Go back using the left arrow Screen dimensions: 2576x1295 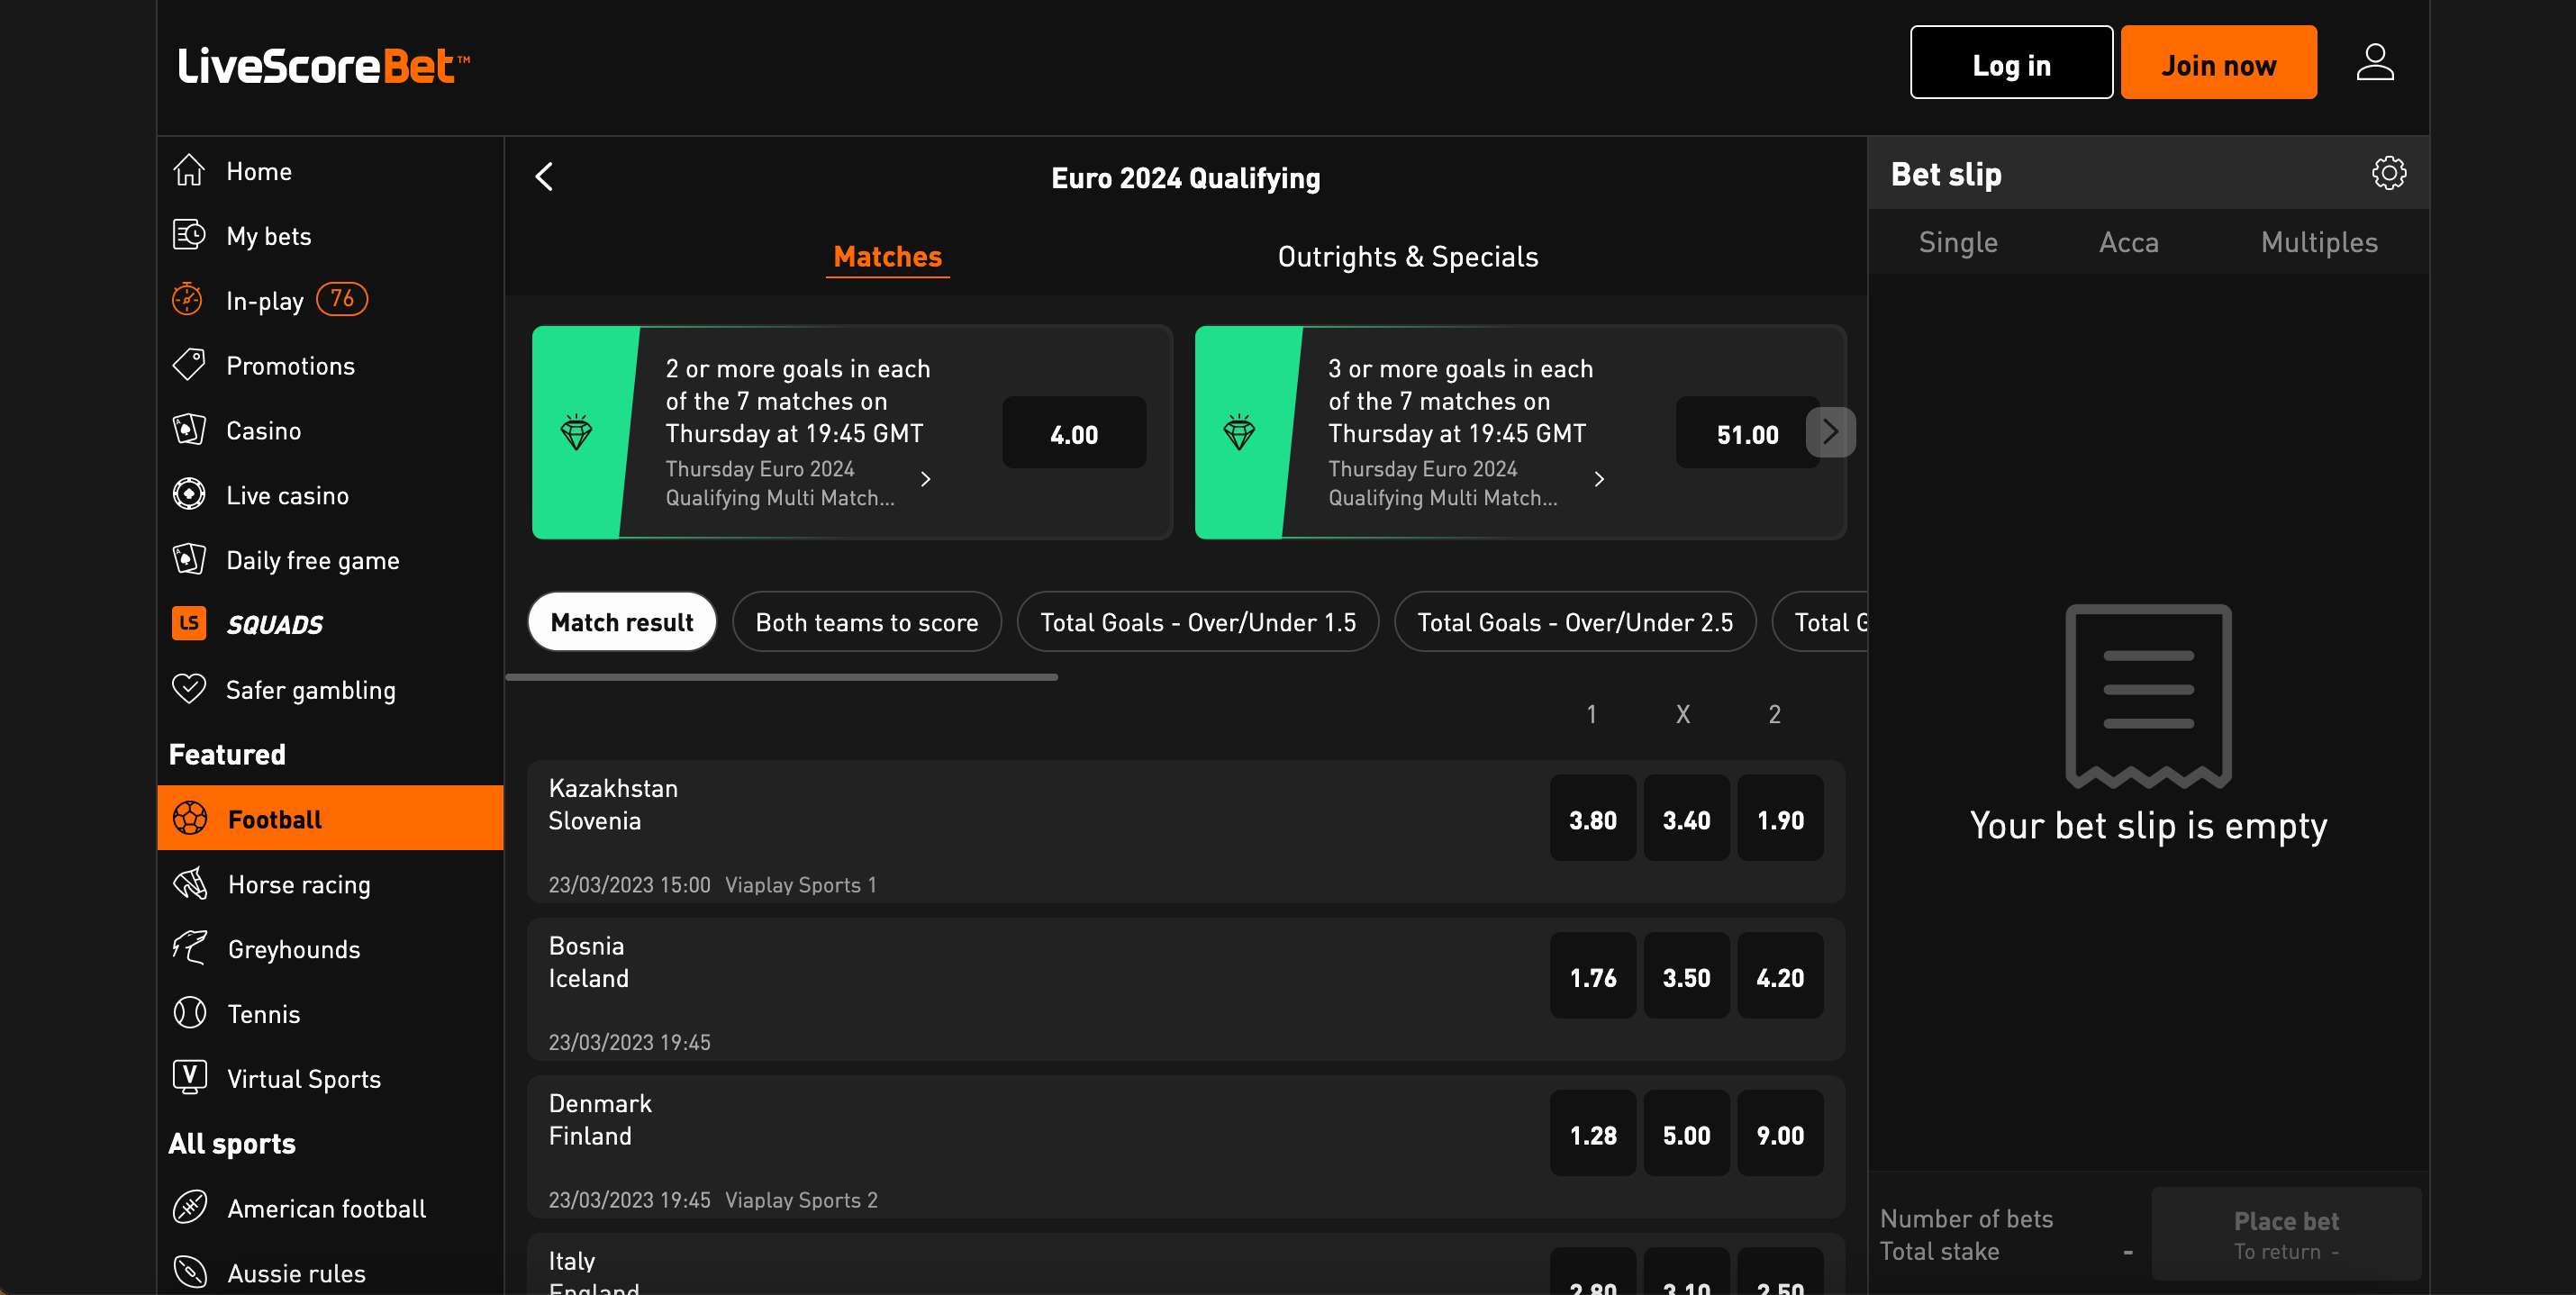pyautogui.click(x=544, y=177)
